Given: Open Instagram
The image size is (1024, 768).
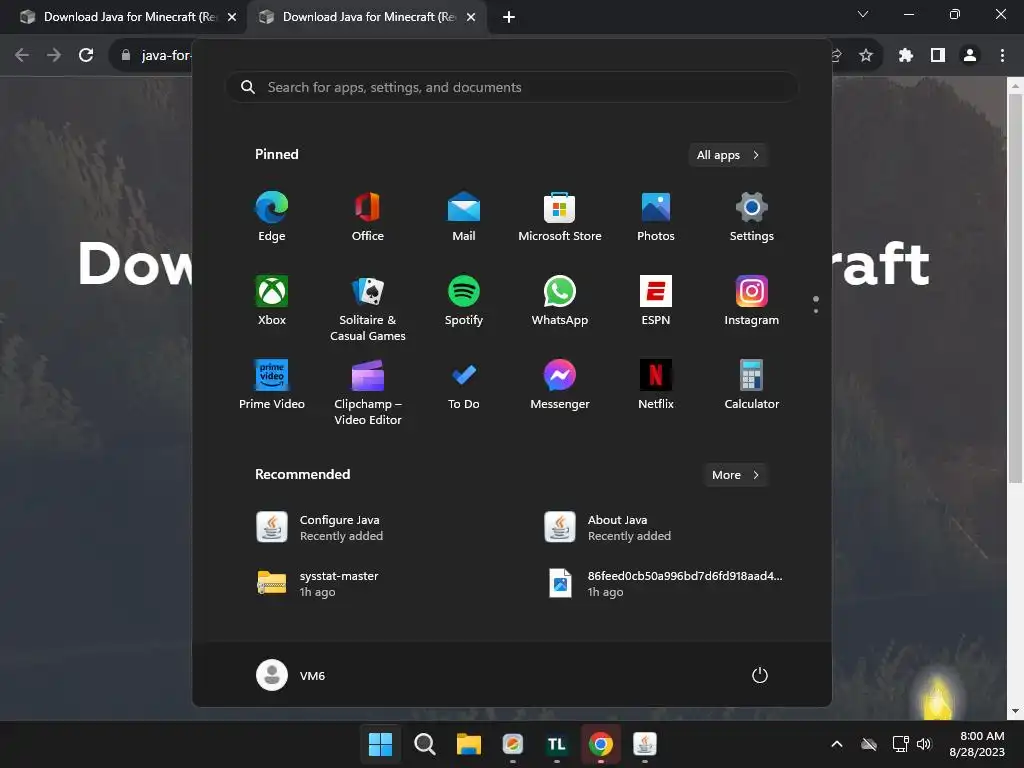Looking at the screenshot, I should pyautogui.click(x=752, y=300).
